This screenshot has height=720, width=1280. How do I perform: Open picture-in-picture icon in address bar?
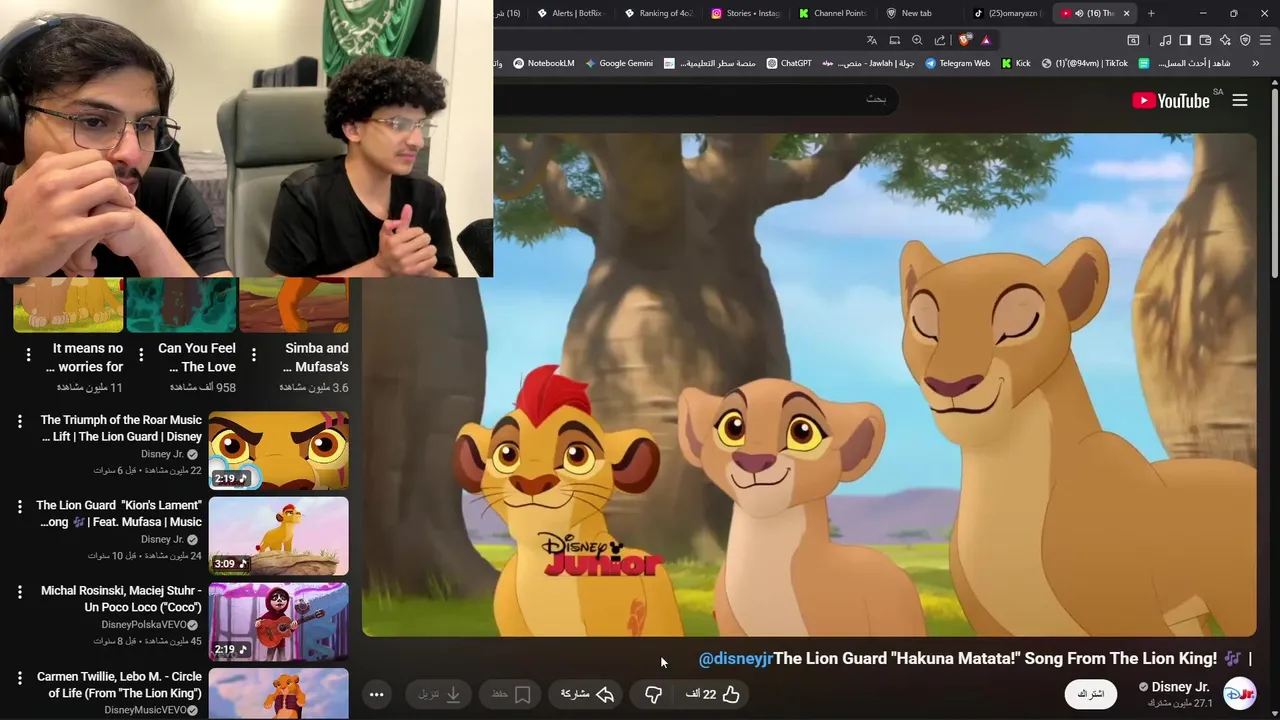tap(895, 40)
